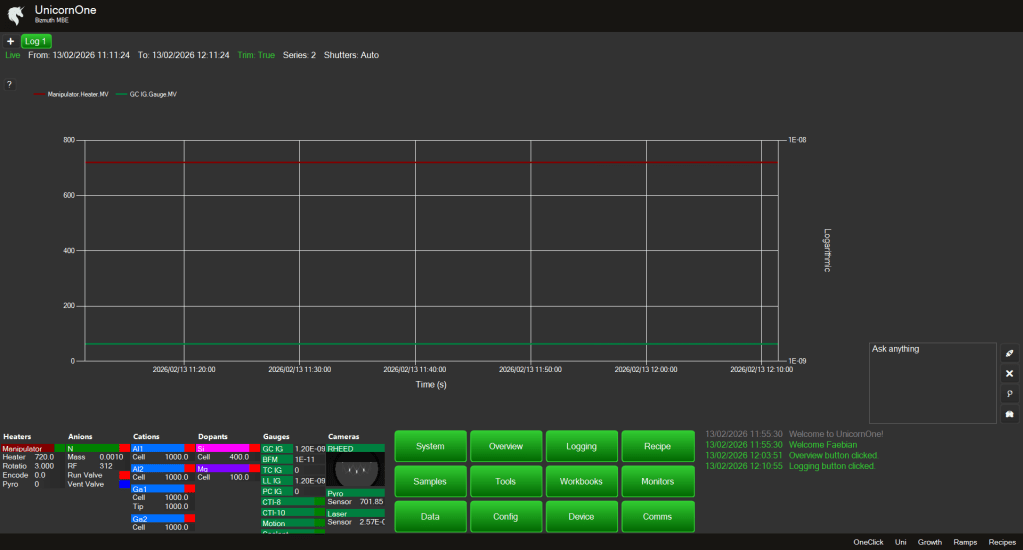The image size is (1023, 550).
Task: Click the unicorn logo icon
Action: tap(15, 15)
